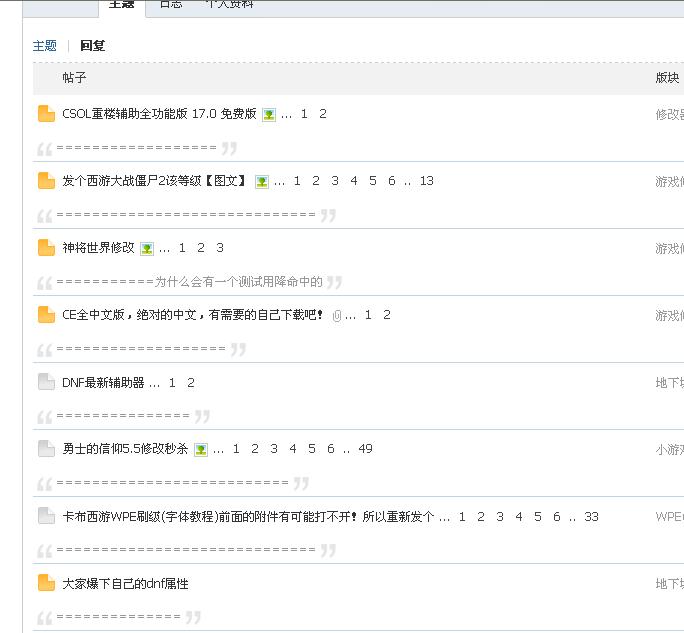The height and width of the screenshot is (633, 684).
Task: Open folder icon beside CSOL重楼辅助全功能版 thread
Action: pyautogui.click(x=46, y=114)
